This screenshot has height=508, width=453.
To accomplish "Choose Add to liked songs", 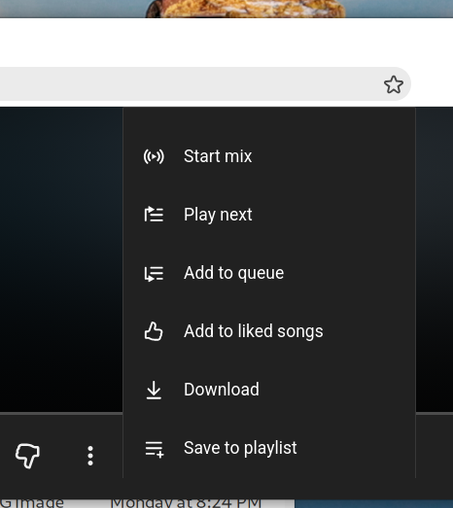I will (269, 331).
